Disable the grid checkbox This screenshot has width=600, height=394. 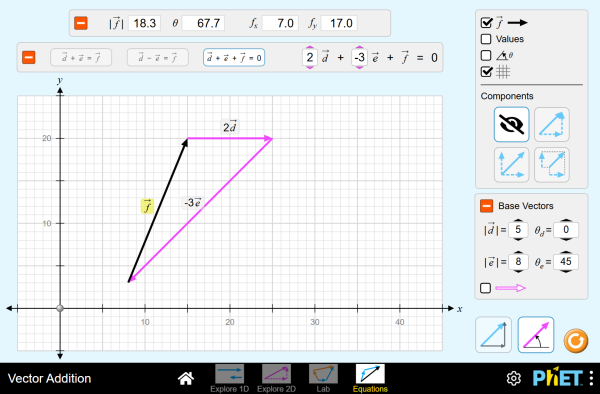click(x=486, y=72)
